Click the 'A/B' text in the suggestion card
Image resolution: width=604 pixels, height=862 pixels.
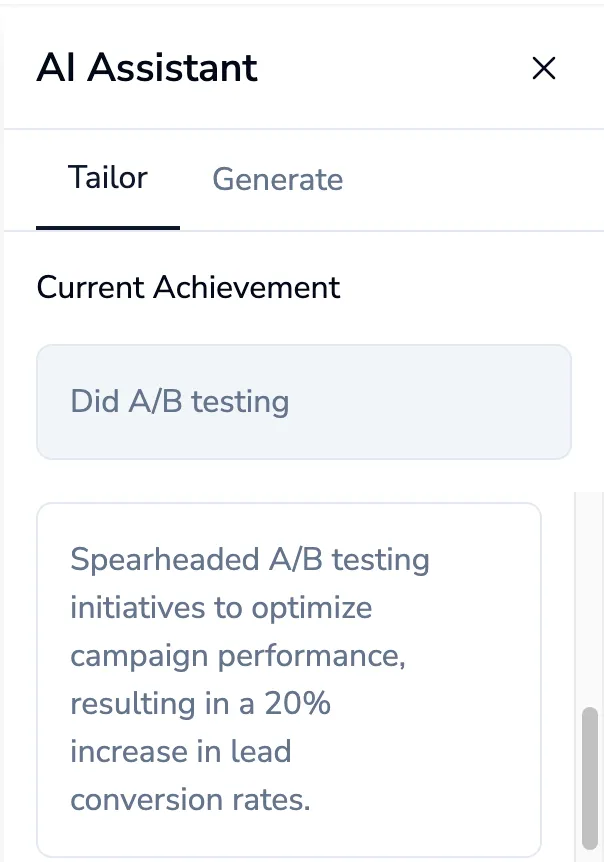tap(296, 560)
